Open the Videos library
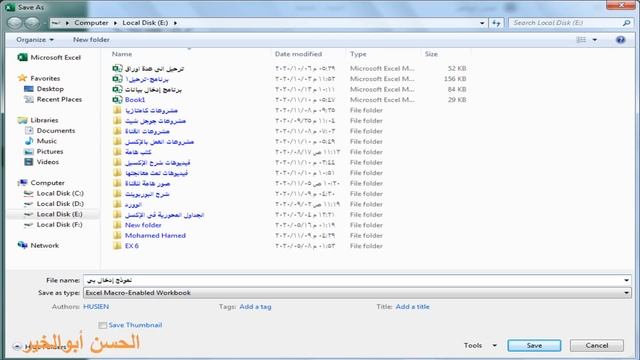 tap(48, 162)
